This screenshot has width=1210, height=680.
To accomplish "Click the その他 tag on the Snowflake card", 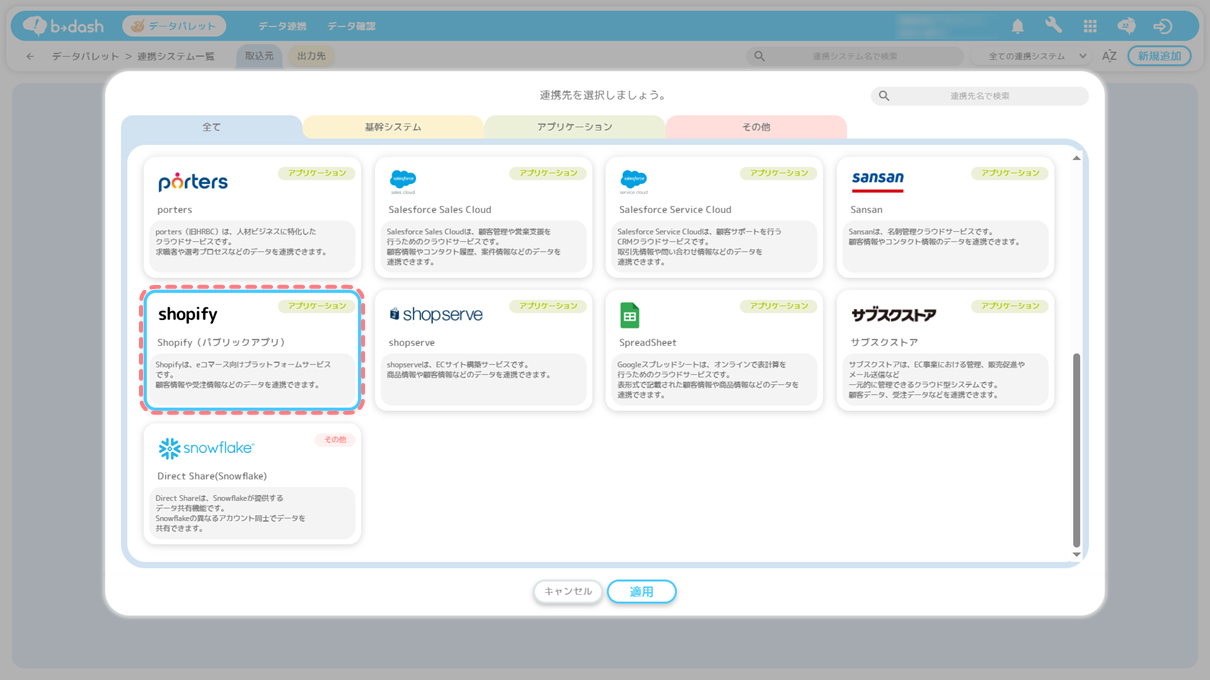I will point(335,440).
